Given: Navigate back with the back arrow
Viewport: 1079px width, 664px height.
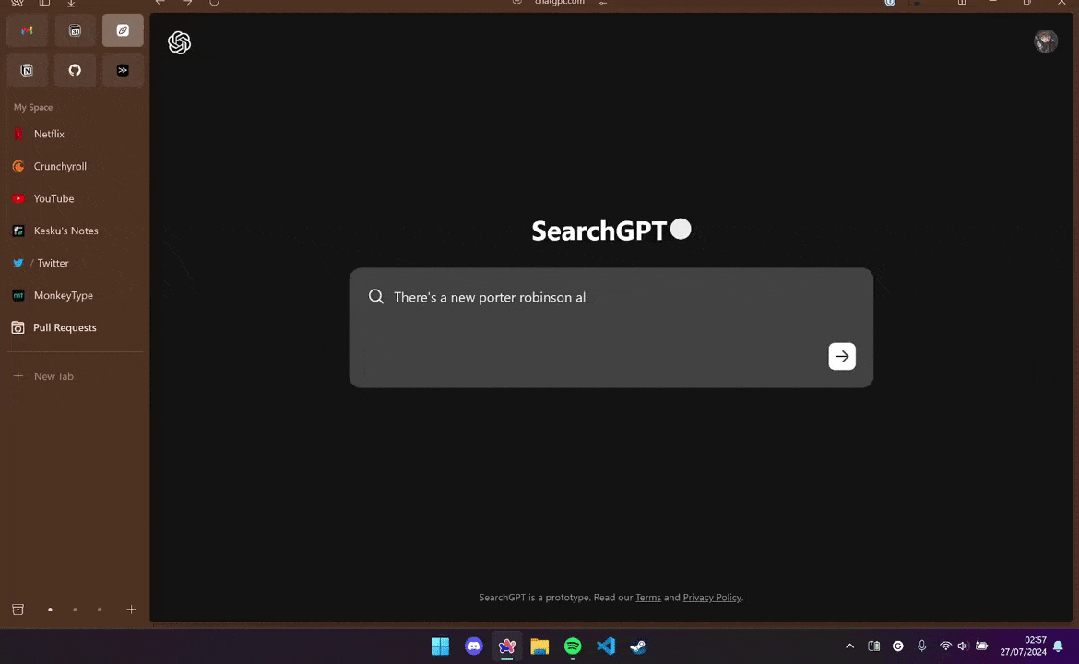Looking at the screenshot, I should pyautogui.click(x=159, y=4).
